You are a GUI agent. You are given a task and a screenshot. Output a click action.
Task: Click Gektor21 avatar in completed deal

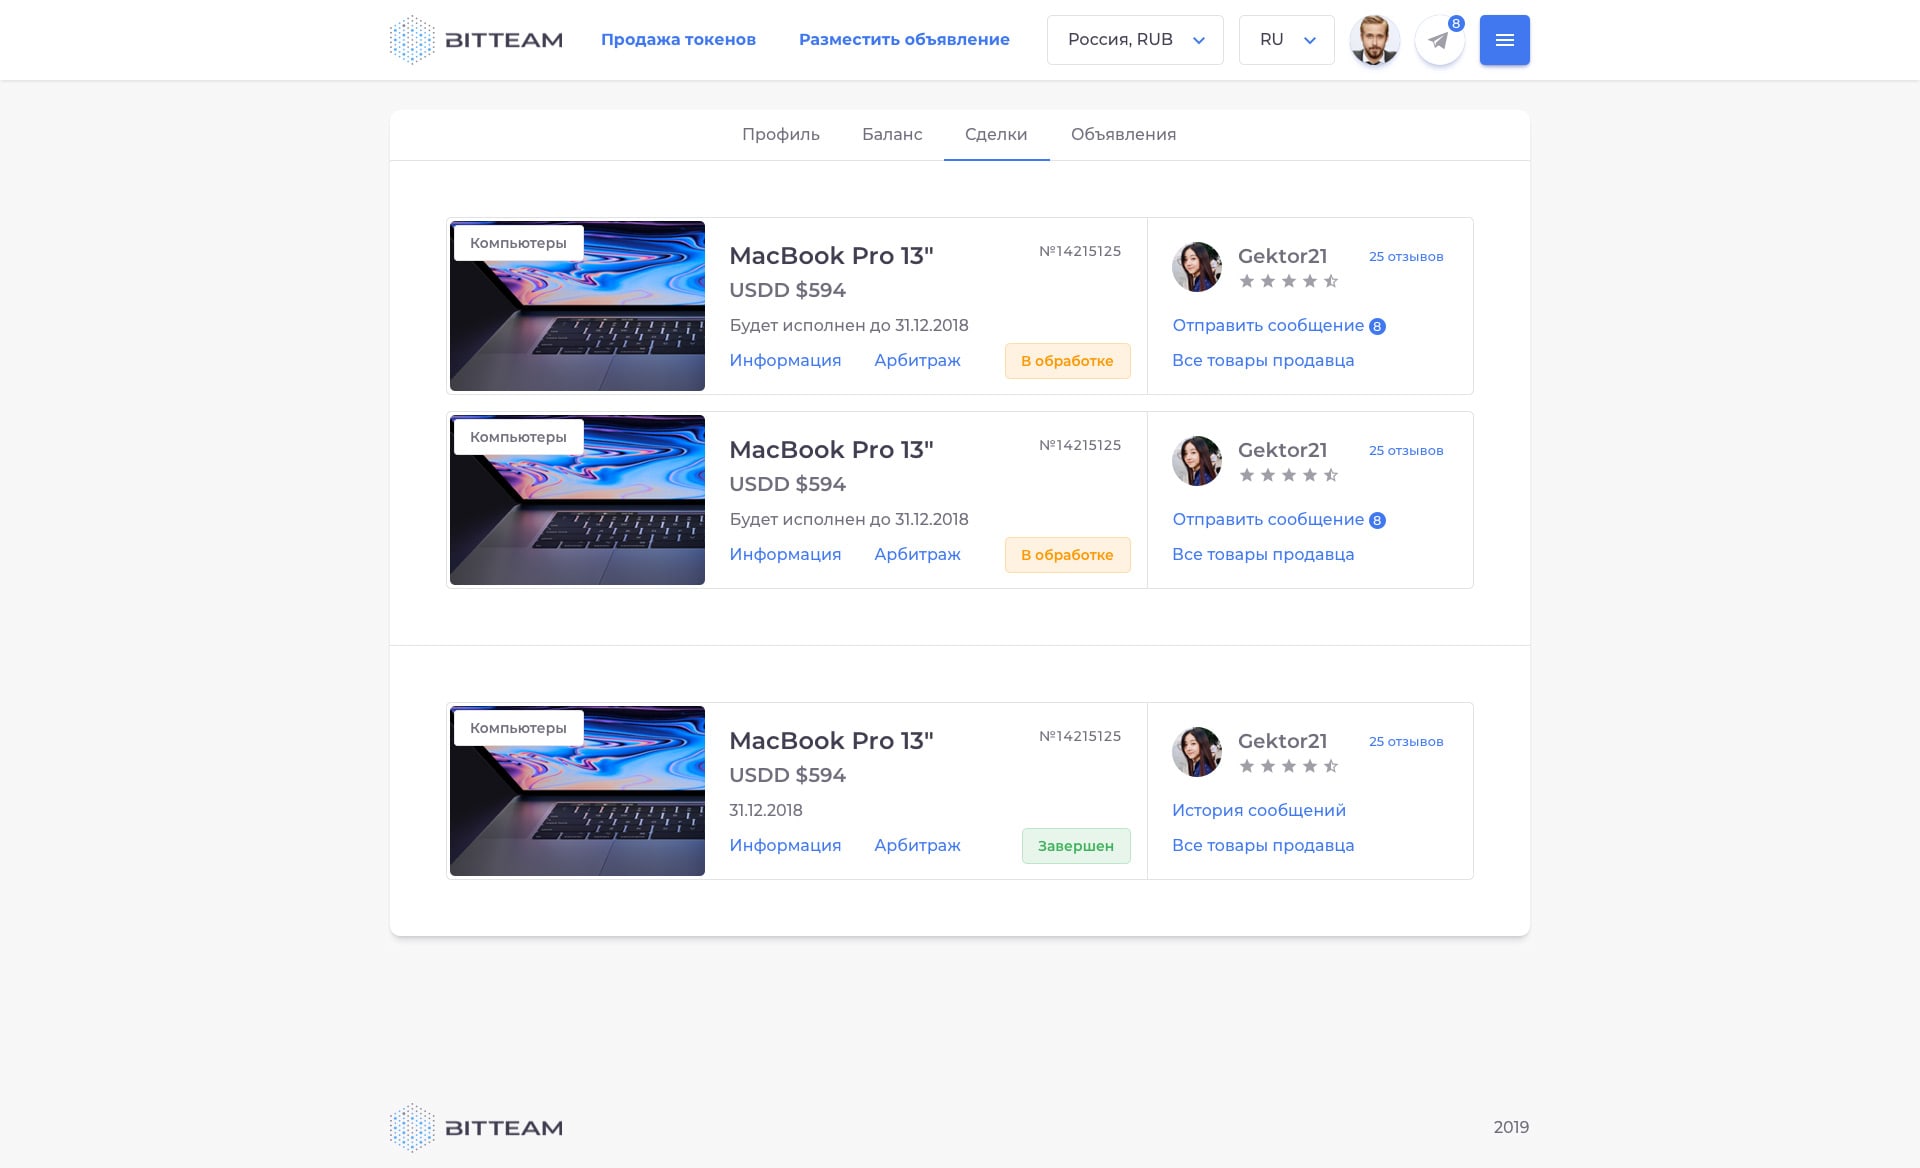[x=1196, y=752]
